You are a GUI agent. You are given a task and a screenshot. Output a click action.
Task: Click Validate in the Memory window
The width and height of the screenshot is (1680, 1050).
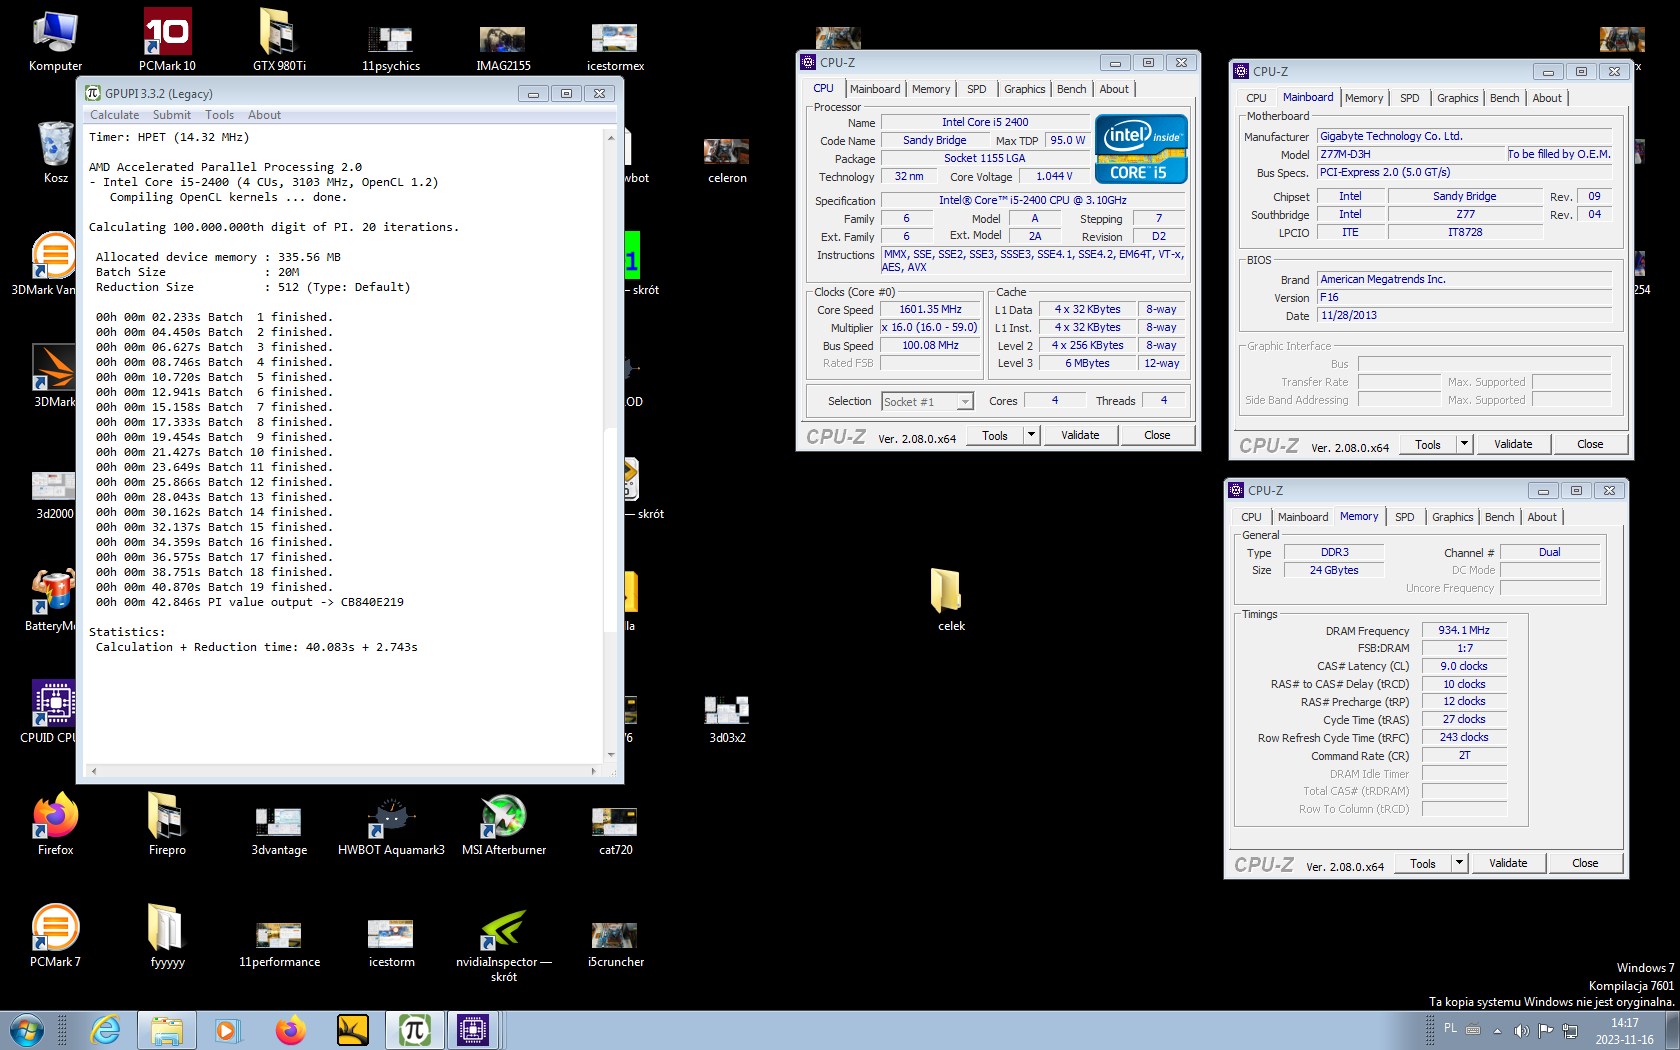[x=1508, y=863]
